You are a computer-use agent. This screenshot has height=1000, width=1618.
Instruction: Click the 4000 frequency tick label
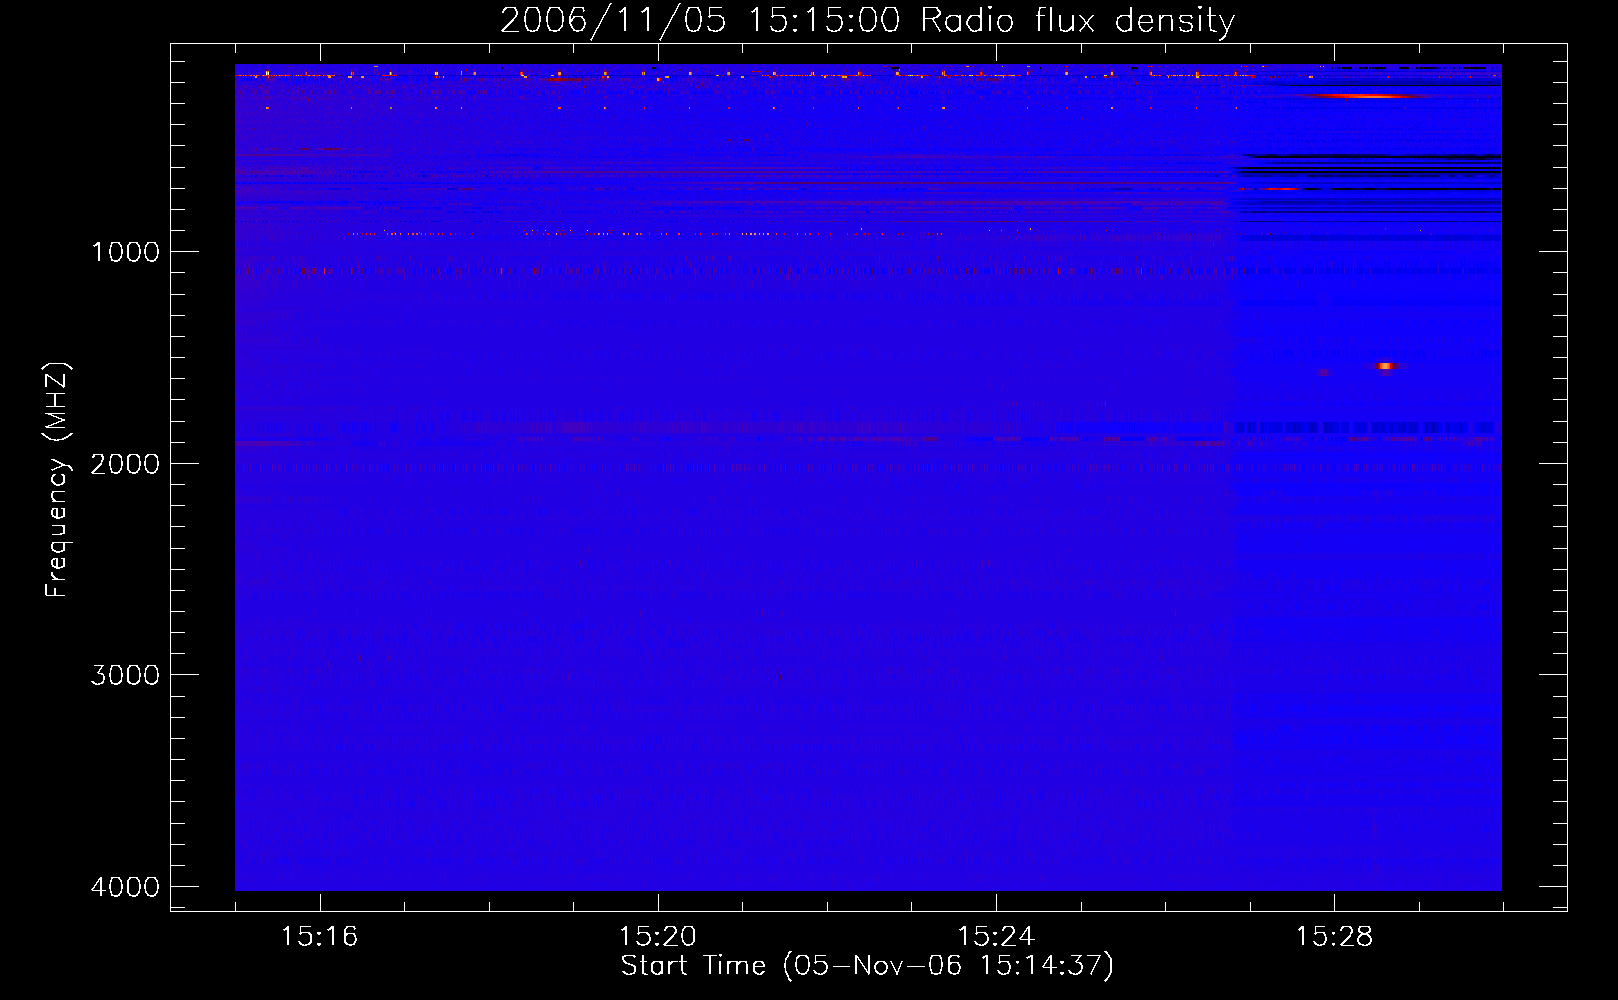click(125, 887)
